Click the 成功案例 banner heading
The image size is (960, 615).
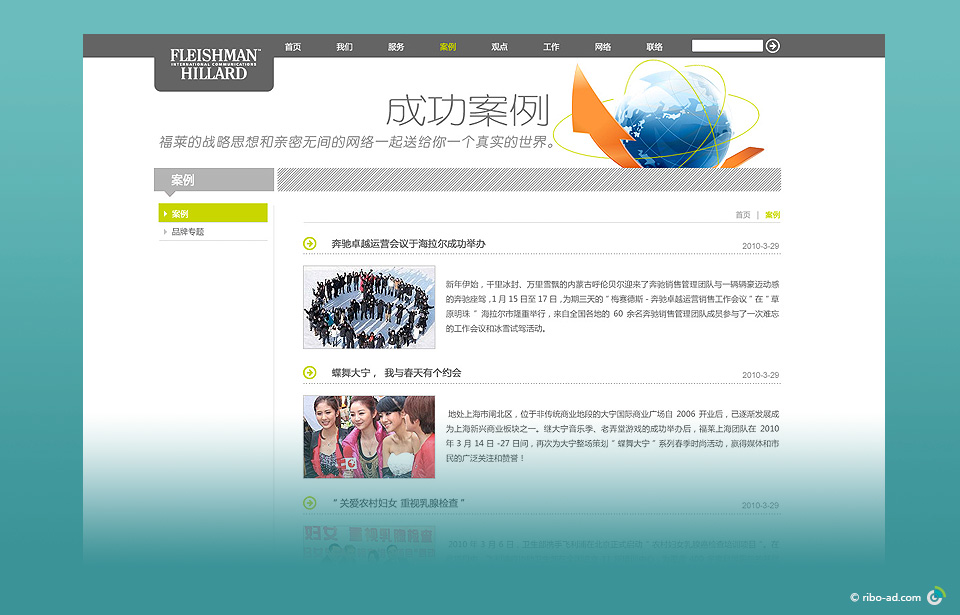point(468,111)
